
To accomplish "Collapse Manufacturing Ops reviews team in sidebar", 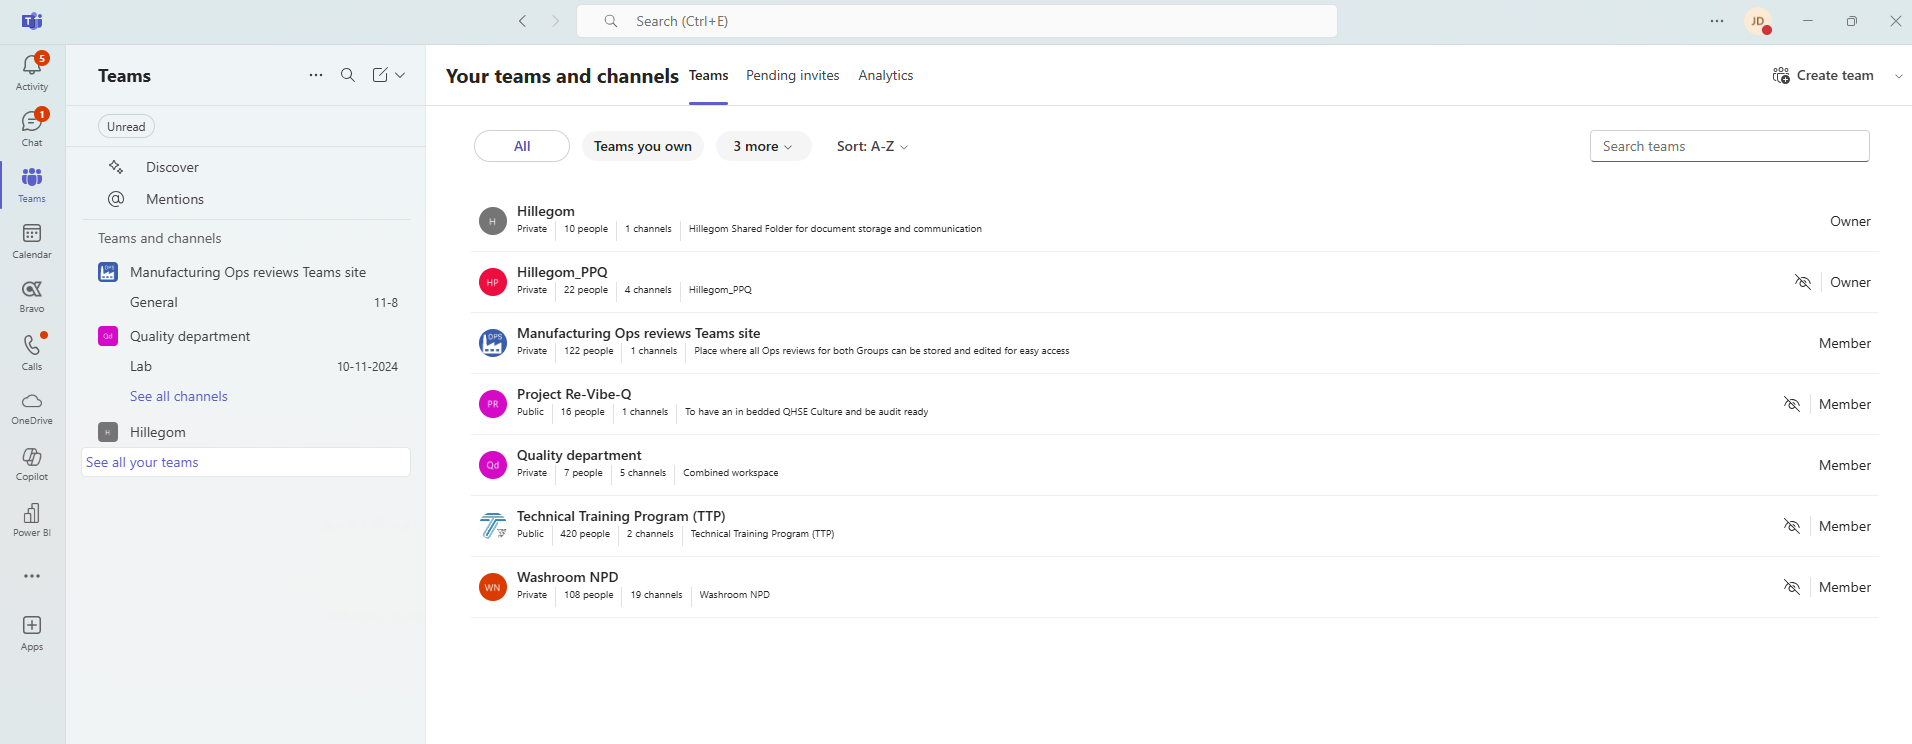I will (248, 272).
